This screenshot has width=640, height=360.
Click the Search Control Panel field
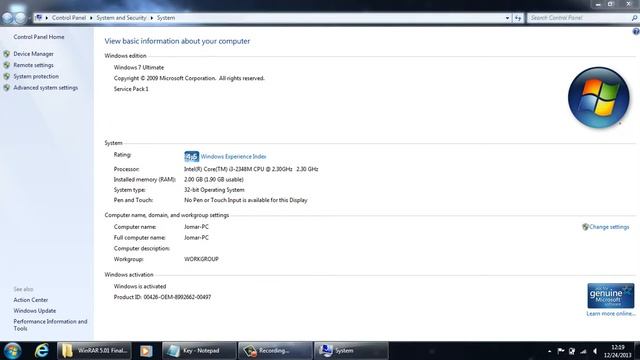coord(579,18)
